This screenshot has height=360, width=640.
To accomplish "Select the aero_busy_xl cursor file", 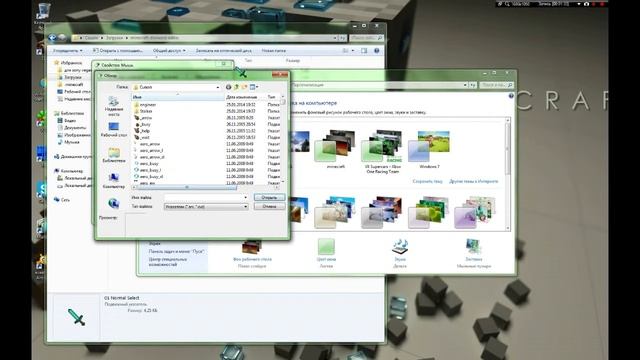I will pos(149,176).
